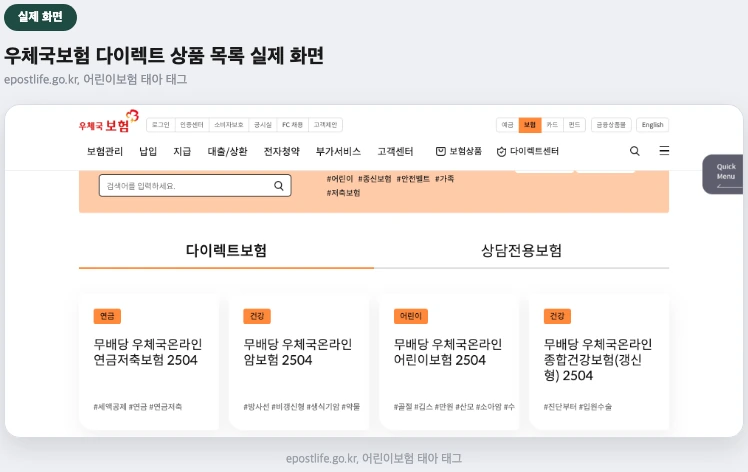Viewport: 748px width, 472px height.
Task: Select the 다이렉트보험 tab
Action: click(226, 251)
